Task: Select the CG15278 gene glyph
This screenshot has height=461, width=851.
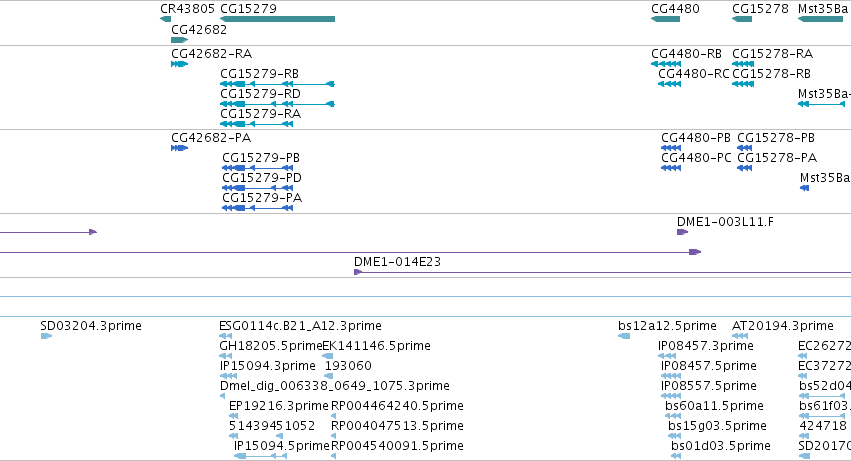Action: coord(742,19)
